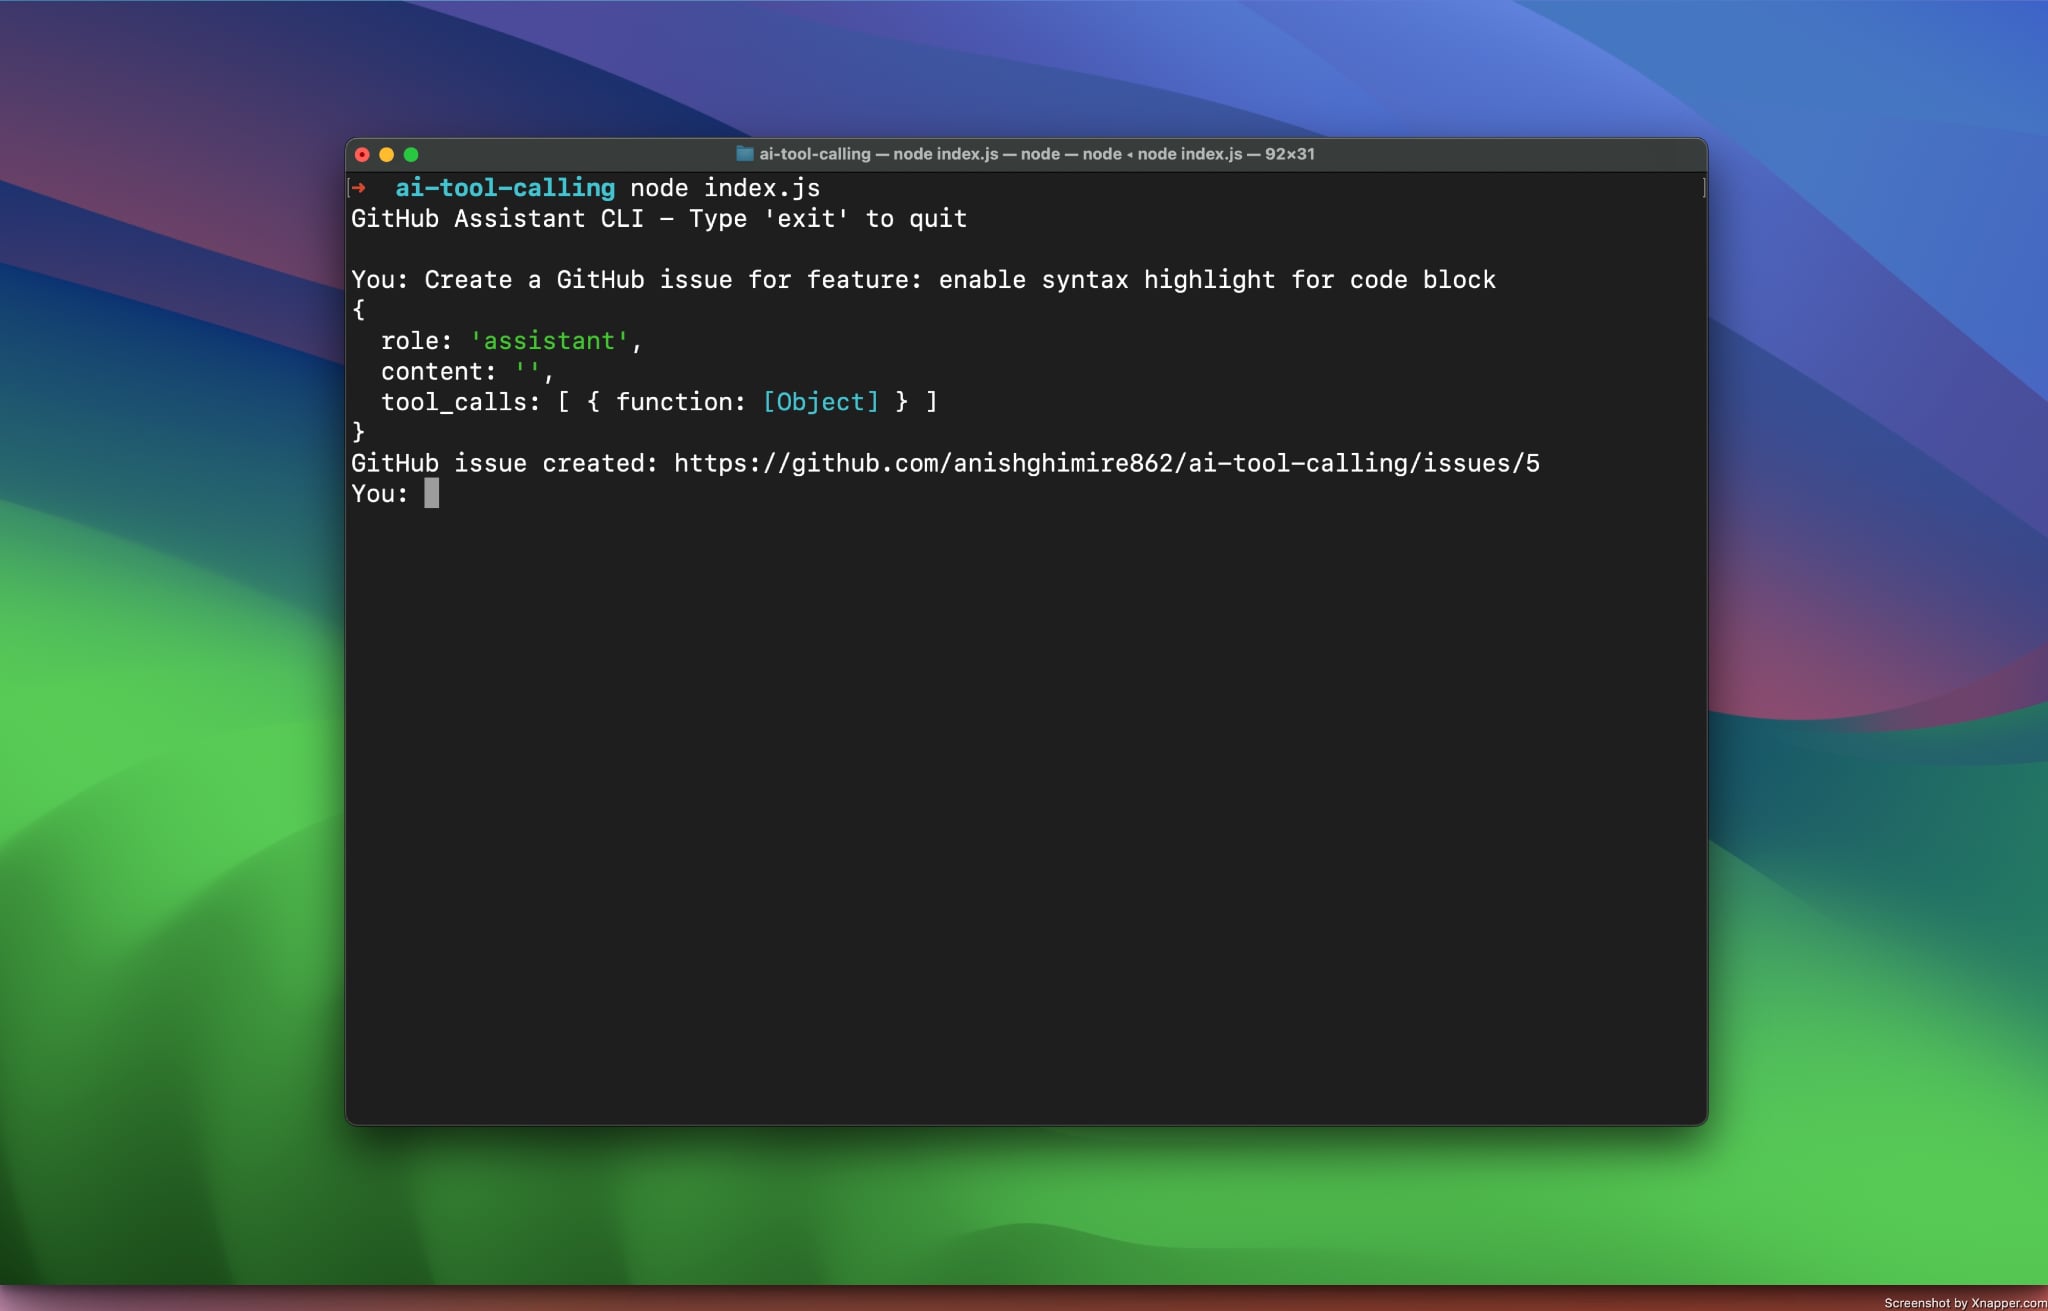Click the GitHub Assistant CLI header line

click(659, 218)
